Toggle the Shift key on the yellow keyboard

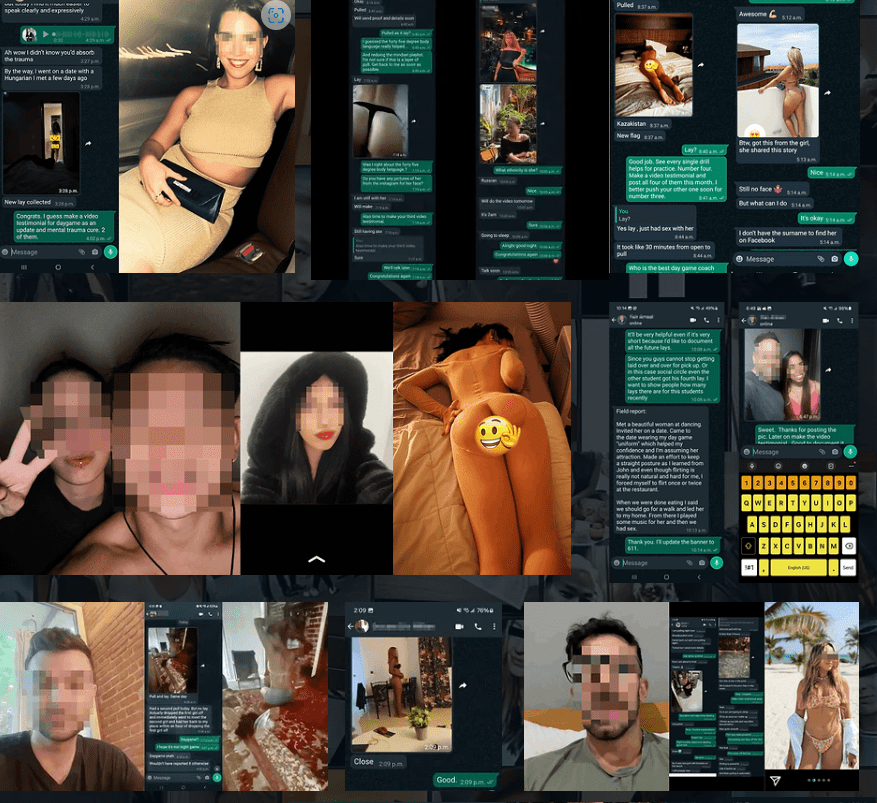[x=748, y=546]
